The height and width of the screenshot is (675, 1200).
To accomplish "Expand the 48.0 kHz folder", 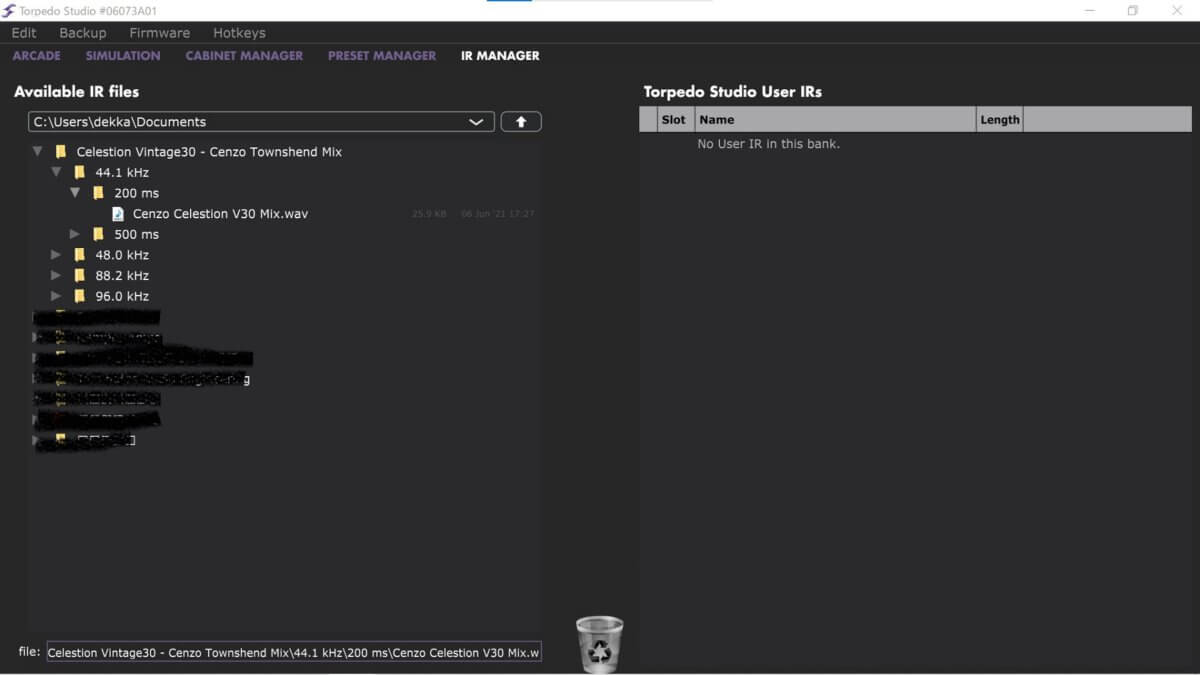I will click(x=57, y=255).
